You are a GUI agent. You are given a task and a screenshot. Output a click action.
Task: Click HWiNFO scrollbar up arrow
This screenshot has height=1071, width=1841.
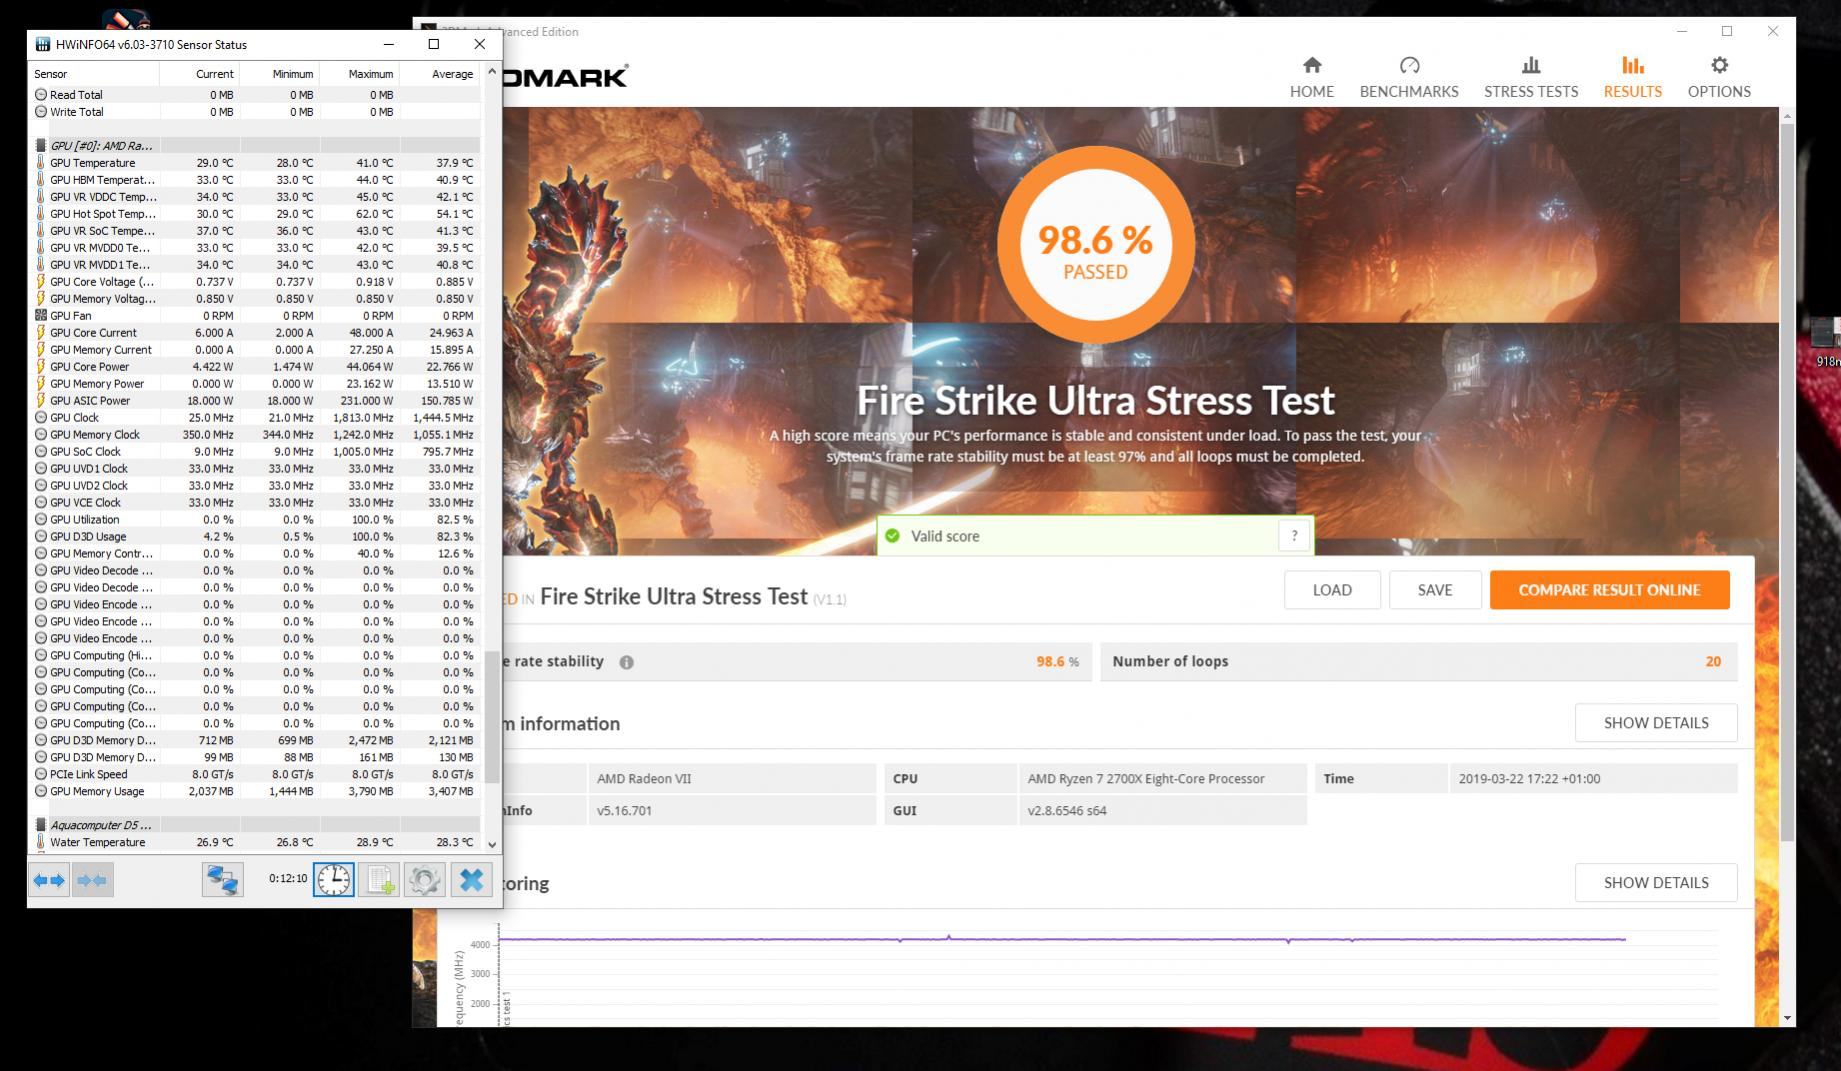click(491, 72)
